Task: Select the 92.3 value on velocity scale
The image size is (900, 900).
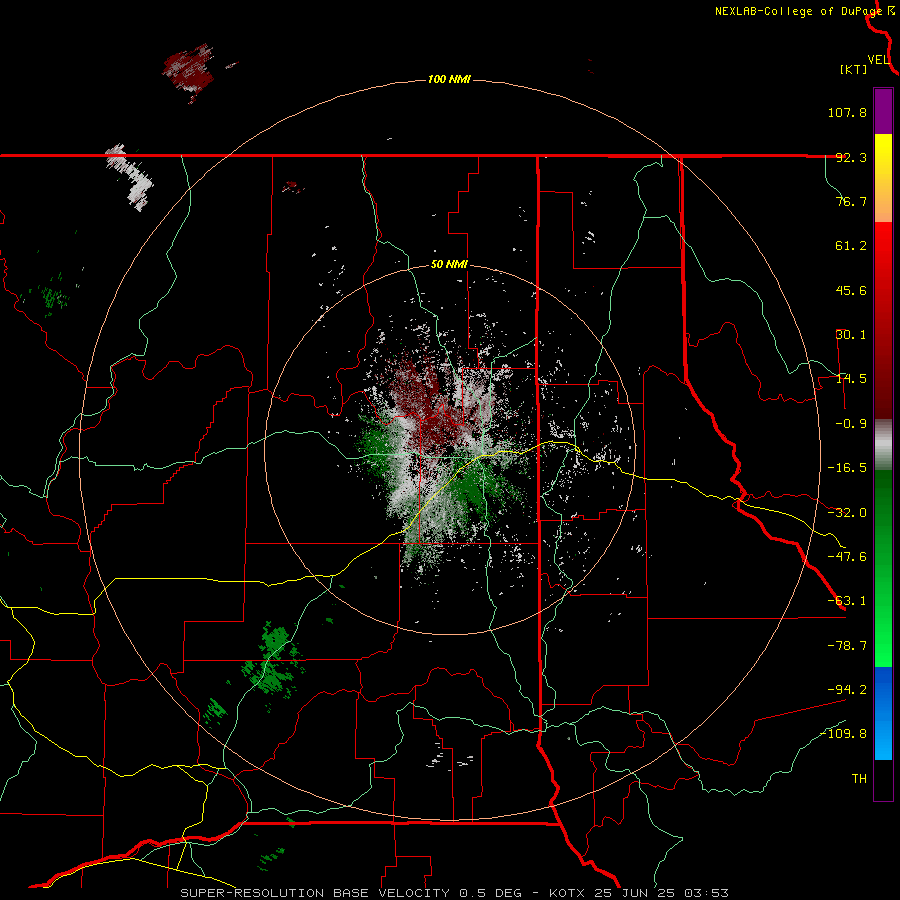Action: pyautogui.click(x=851, y=157)
